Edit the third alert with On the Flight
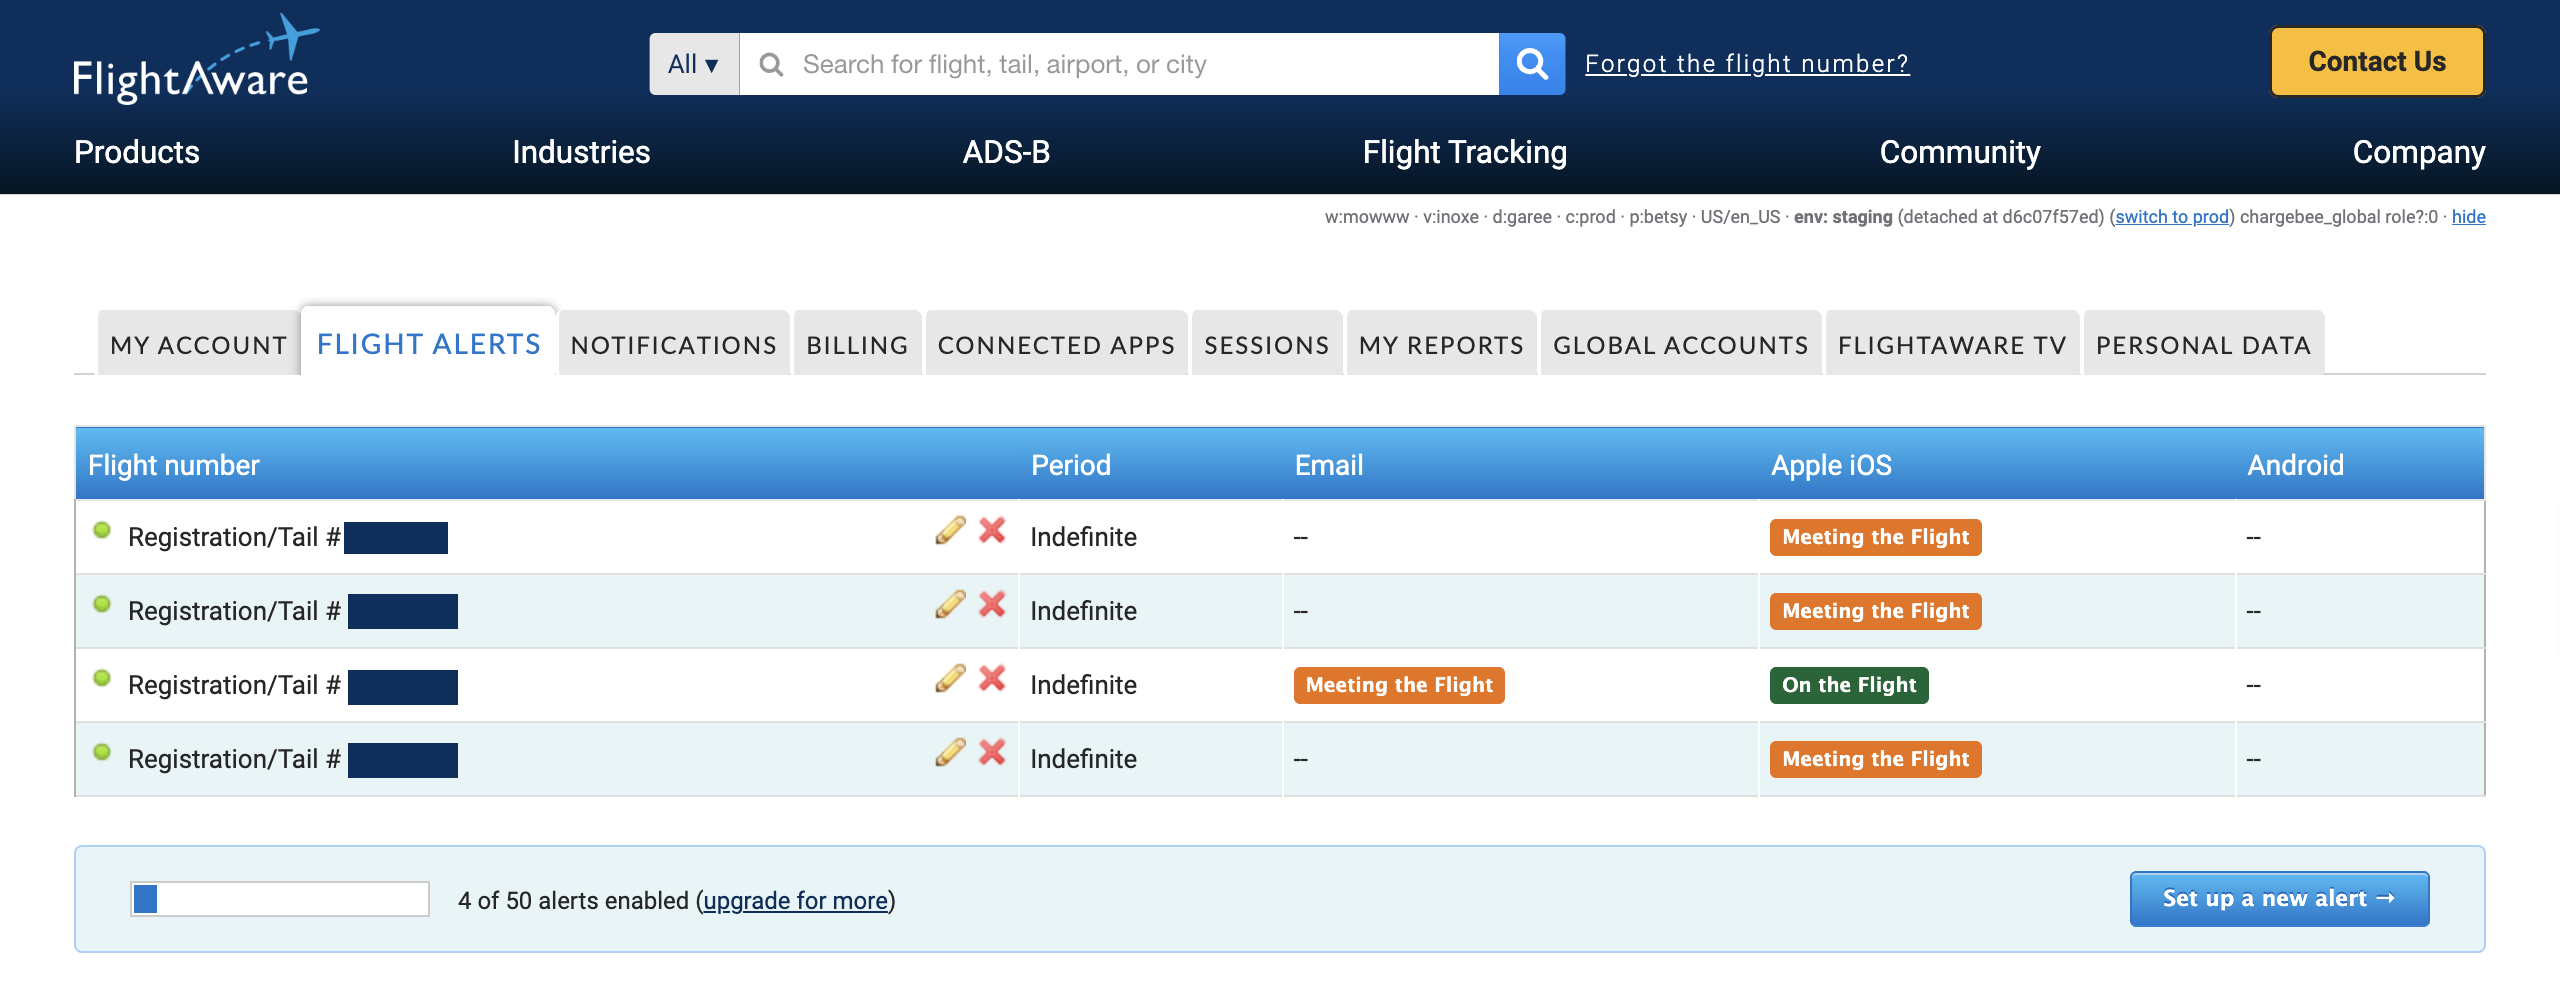 (x=950, y=678)
